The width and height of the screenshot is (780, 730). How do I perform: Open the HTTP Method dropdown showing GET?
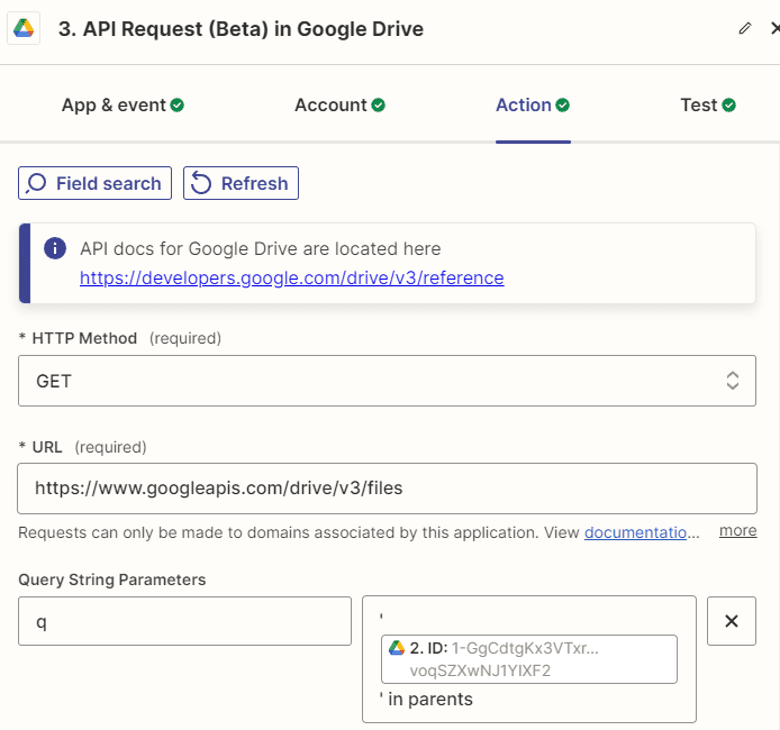[x=387, y=381]
